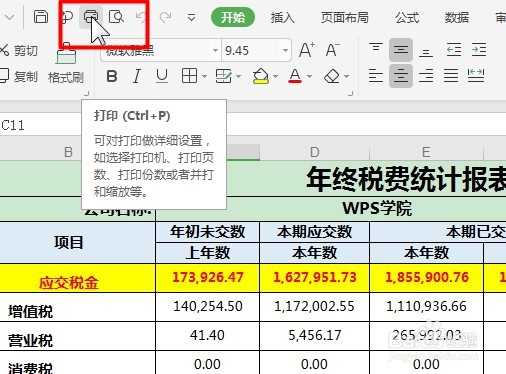Open the 页面布局 tab
Image resolution: width=506 pixels, height=374 pixels.
(345, 17)
